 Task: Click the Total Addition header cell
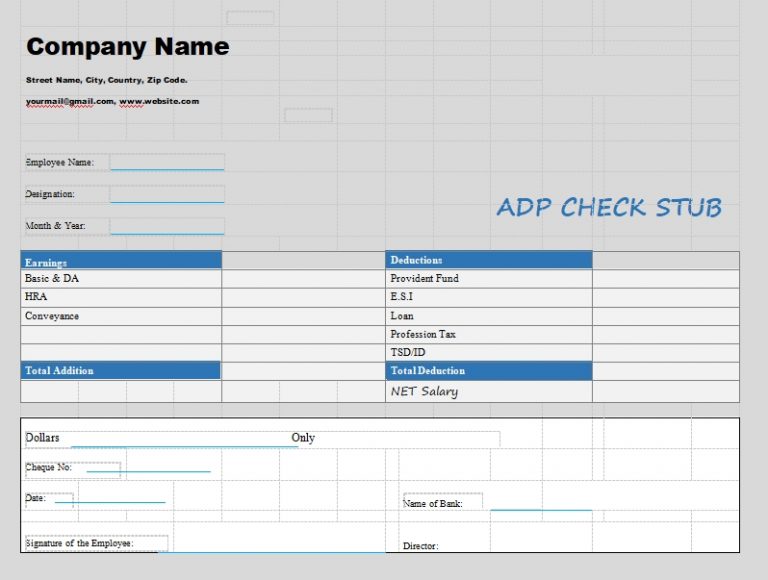tap(121, 371)
